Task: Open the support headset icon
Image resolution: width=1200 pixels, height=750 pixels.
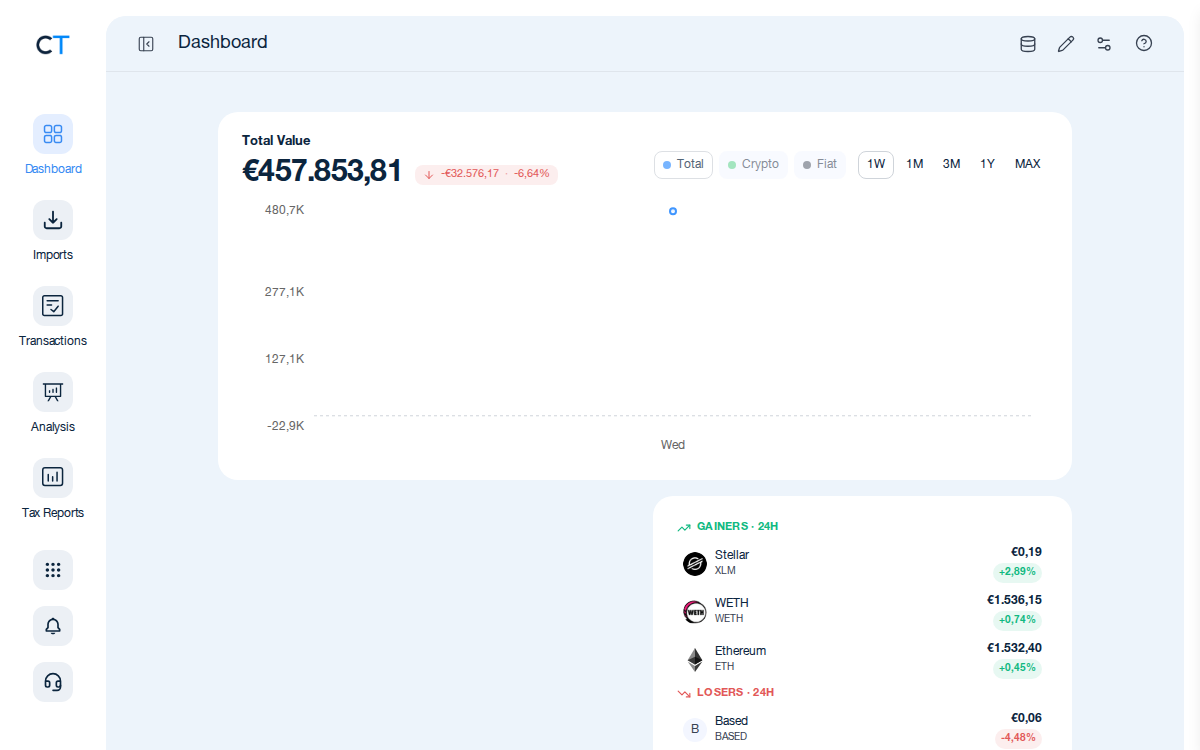Action: pos(53,682)
